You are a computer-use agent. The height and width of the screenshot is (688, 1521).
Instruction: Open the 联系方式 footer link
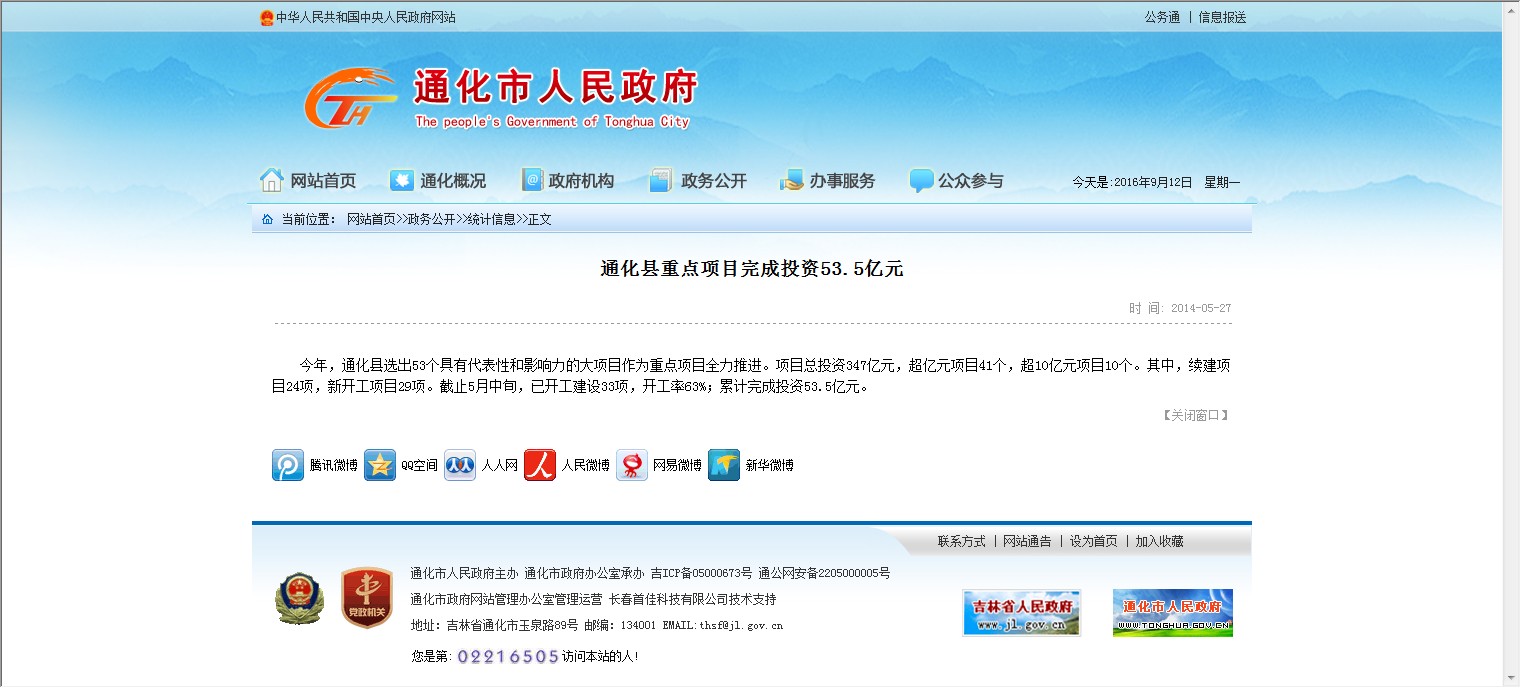pos(961,541)
